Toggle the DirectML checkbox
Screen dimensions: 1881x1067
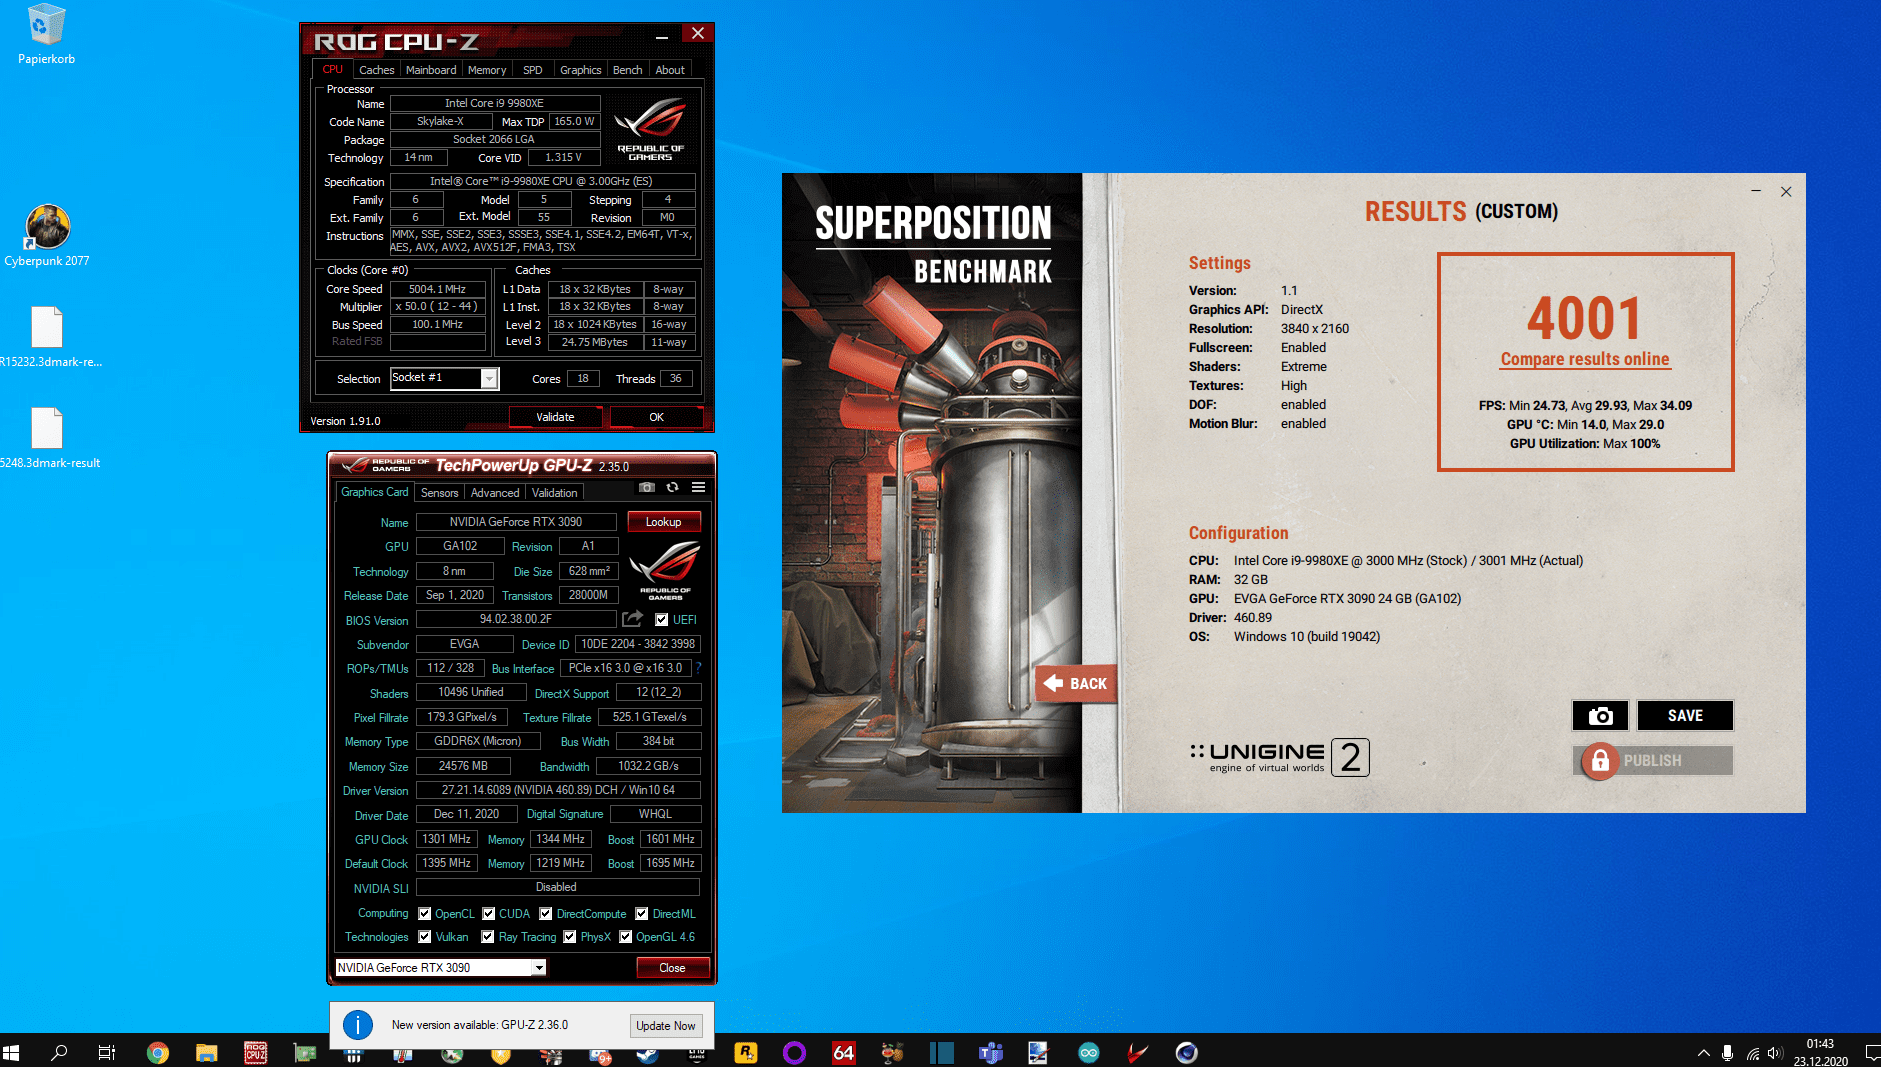[642, 914]
